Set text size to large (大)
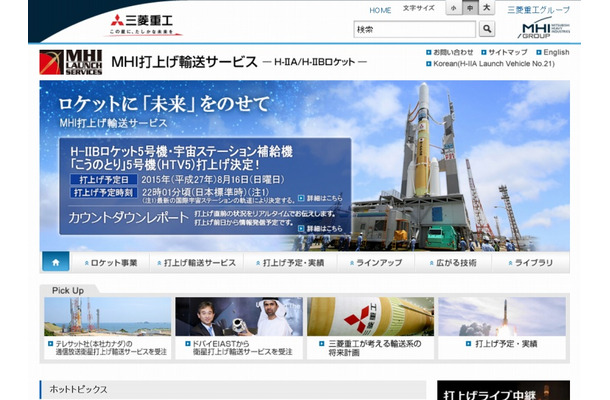The image size is (610, 400). [486, 8]
